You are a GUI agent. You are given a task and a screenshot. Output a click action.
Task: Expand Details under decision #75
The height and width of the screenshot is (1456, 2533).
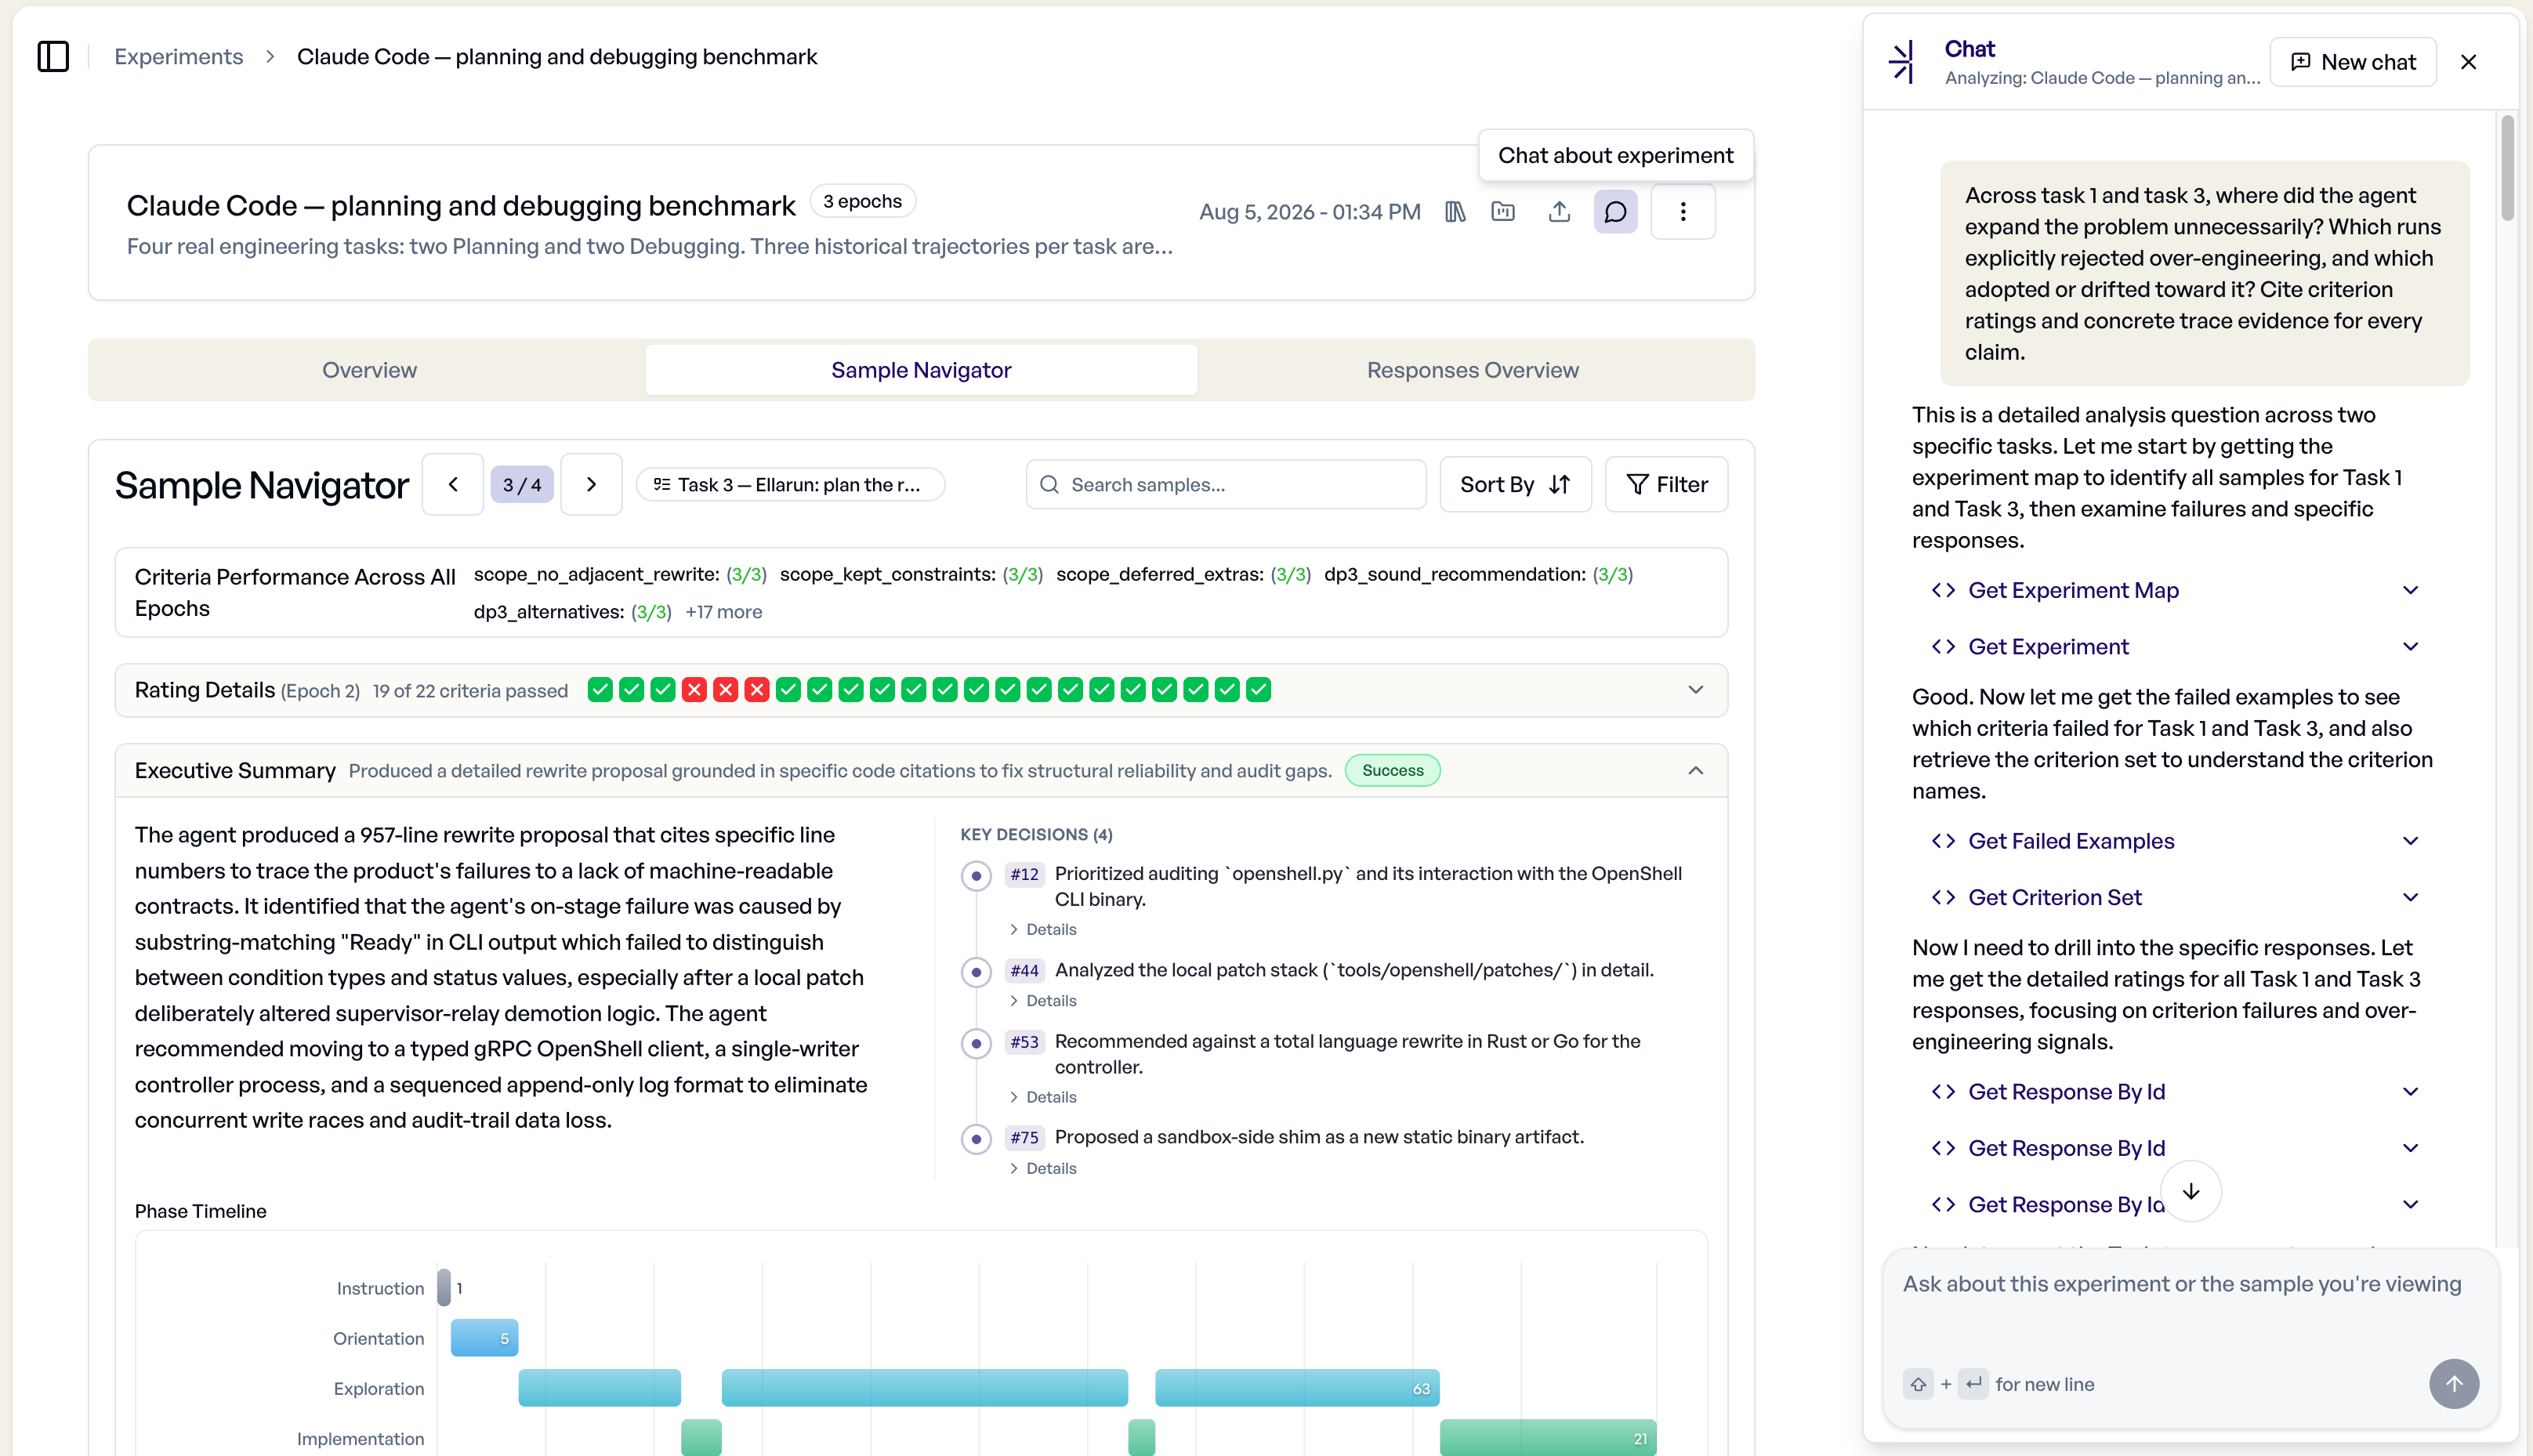click(1043, 1169)
